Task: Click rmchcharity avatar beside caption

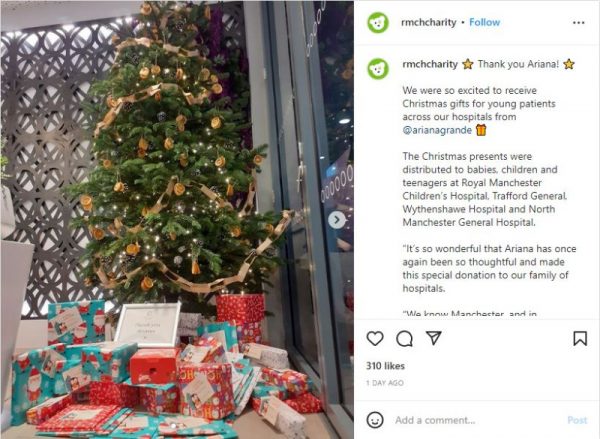Action: click(378, 69)
